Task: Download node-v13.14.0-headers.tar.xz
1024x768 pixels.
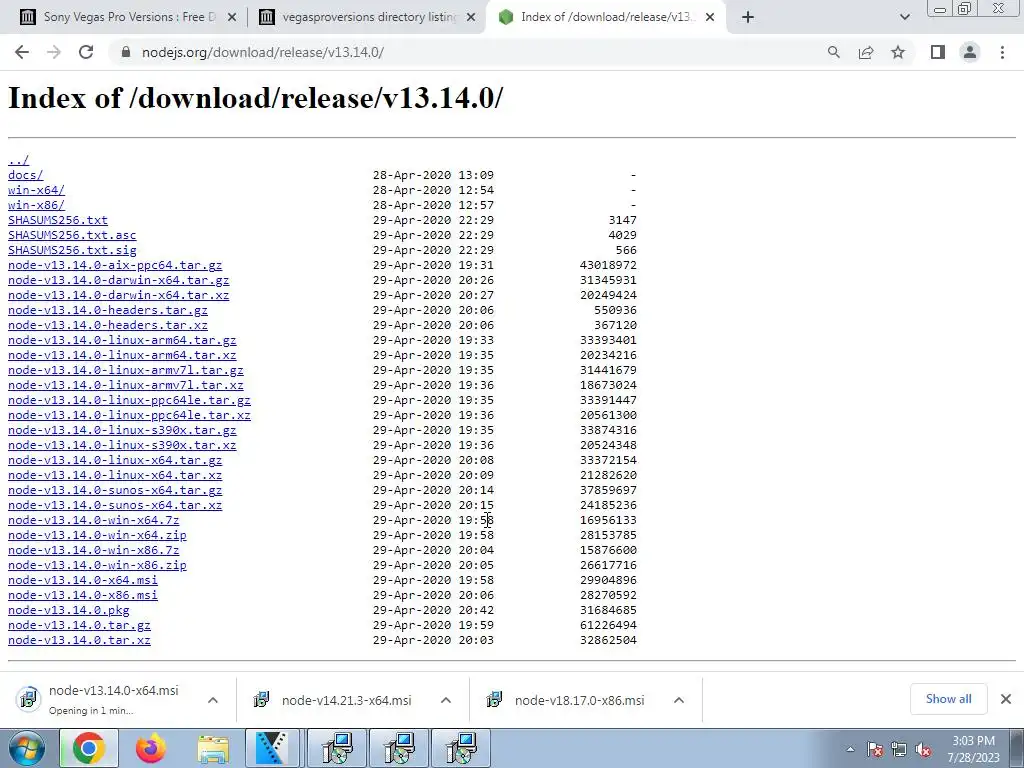Action: click(108, 325)
